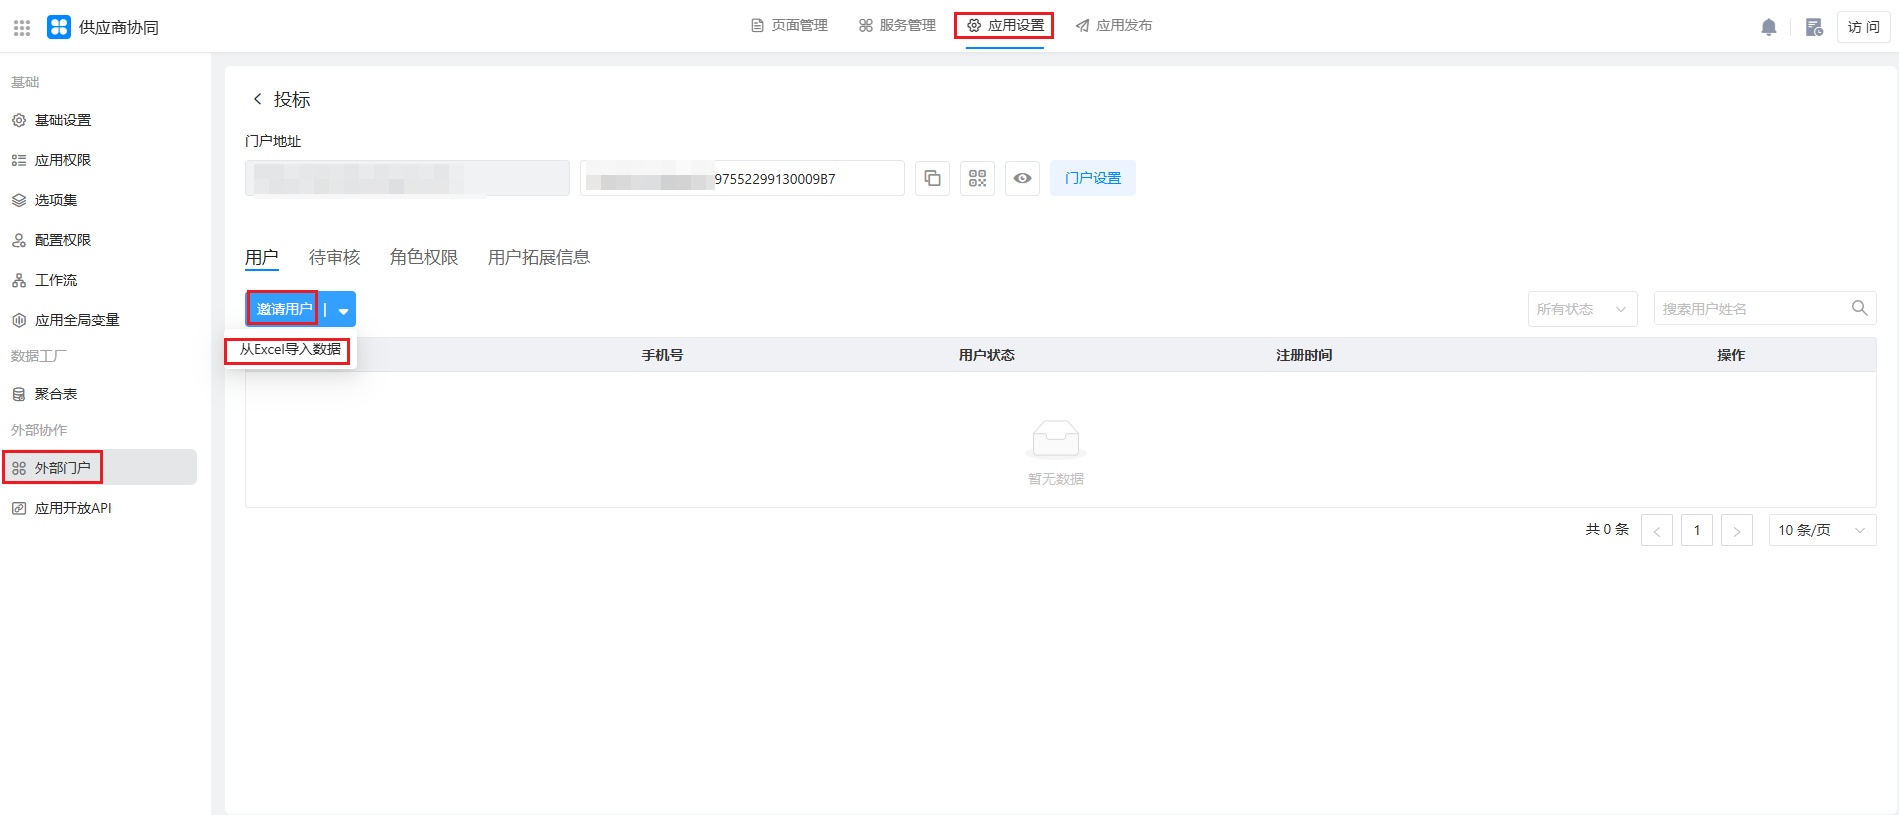Open 应用开放API in the sidebar
The height and width of the screenshot is (815, 1899).
tap(73, 508)
